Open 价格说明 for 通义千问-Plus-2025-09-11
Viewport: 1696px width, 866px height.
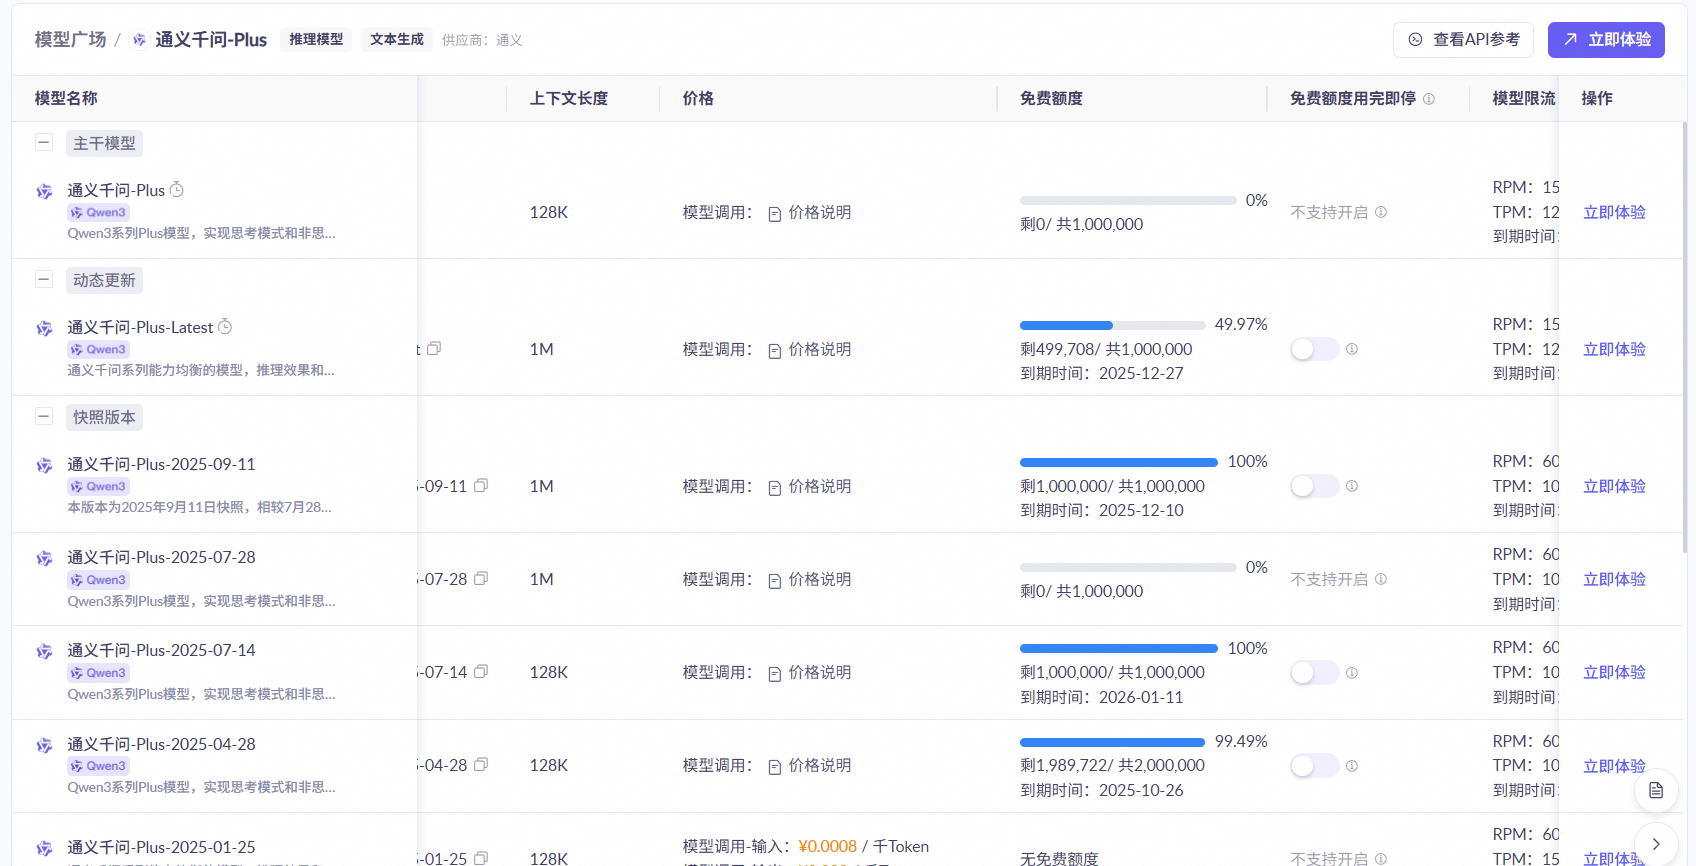pos(819,486)
